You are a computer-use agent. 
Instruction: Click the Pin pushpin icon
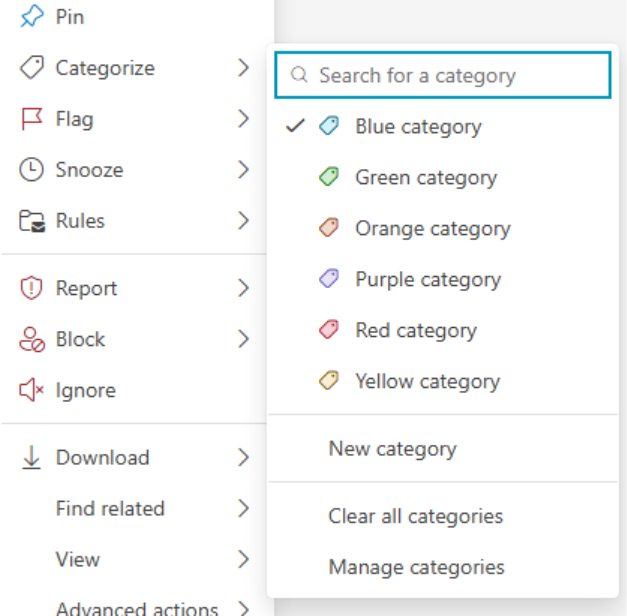coord(32,17)
